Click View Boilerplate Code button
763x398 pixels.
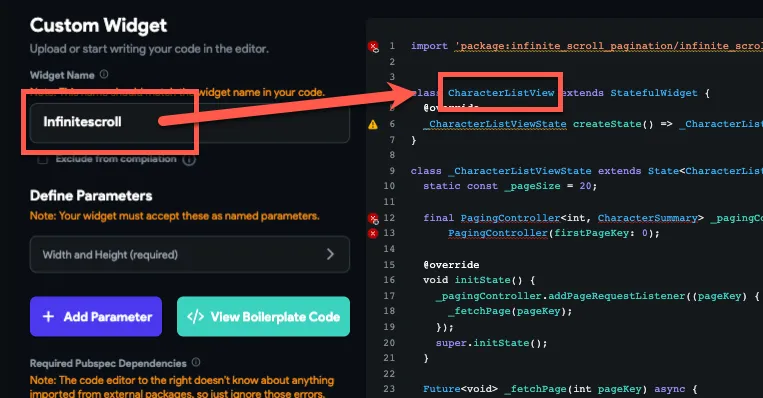[263, 316]
